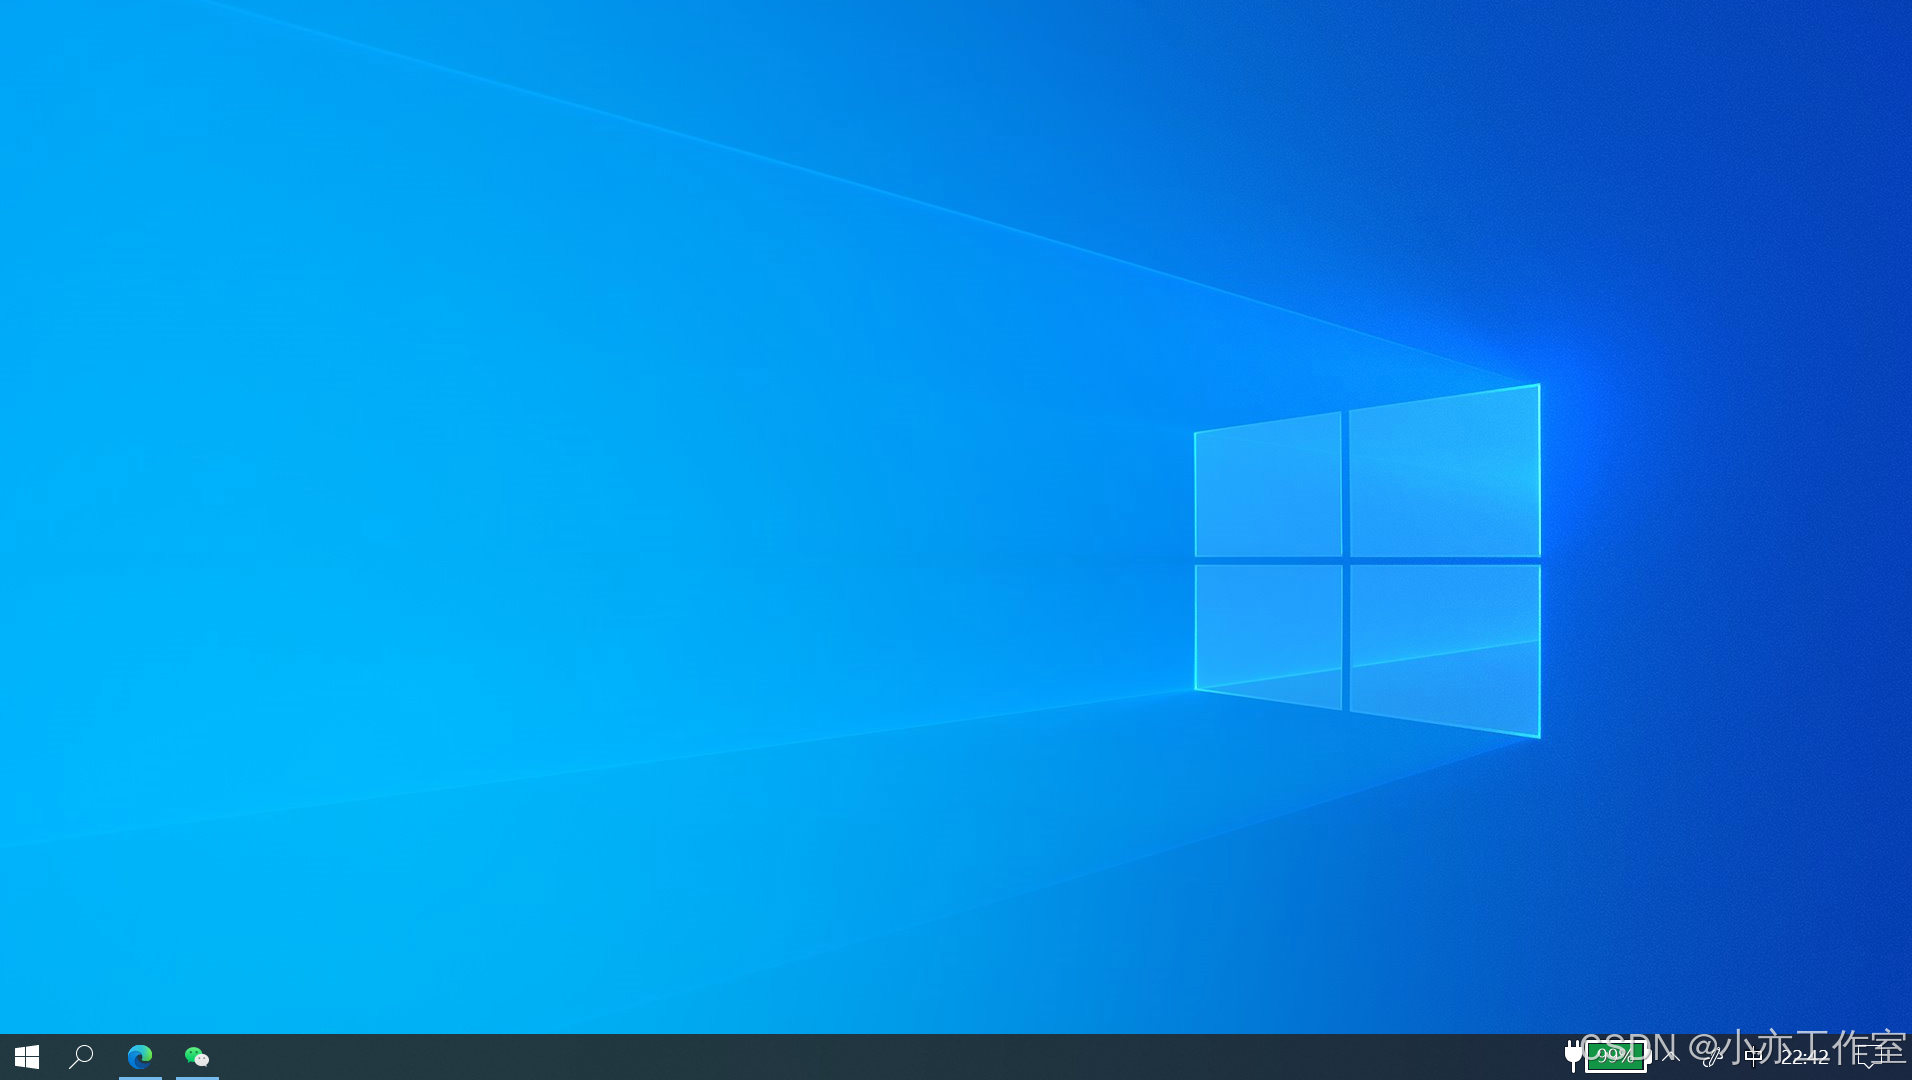Screen dimensions: 1912x1080
Task: Switch the Chinese IME input indicator
Action: [1753, 1056]
